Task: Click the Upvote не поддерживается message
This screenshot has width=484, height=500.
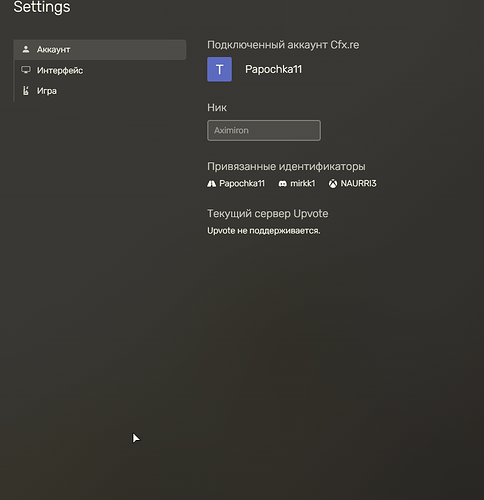Action: coord(264,231)
